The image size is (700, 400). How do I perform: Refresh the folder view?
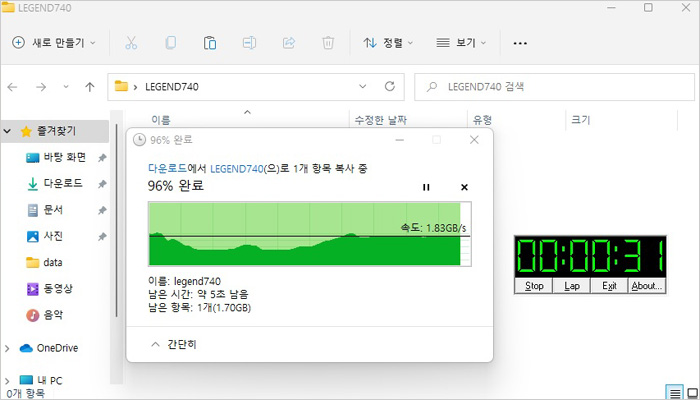(x=390, y=87)
